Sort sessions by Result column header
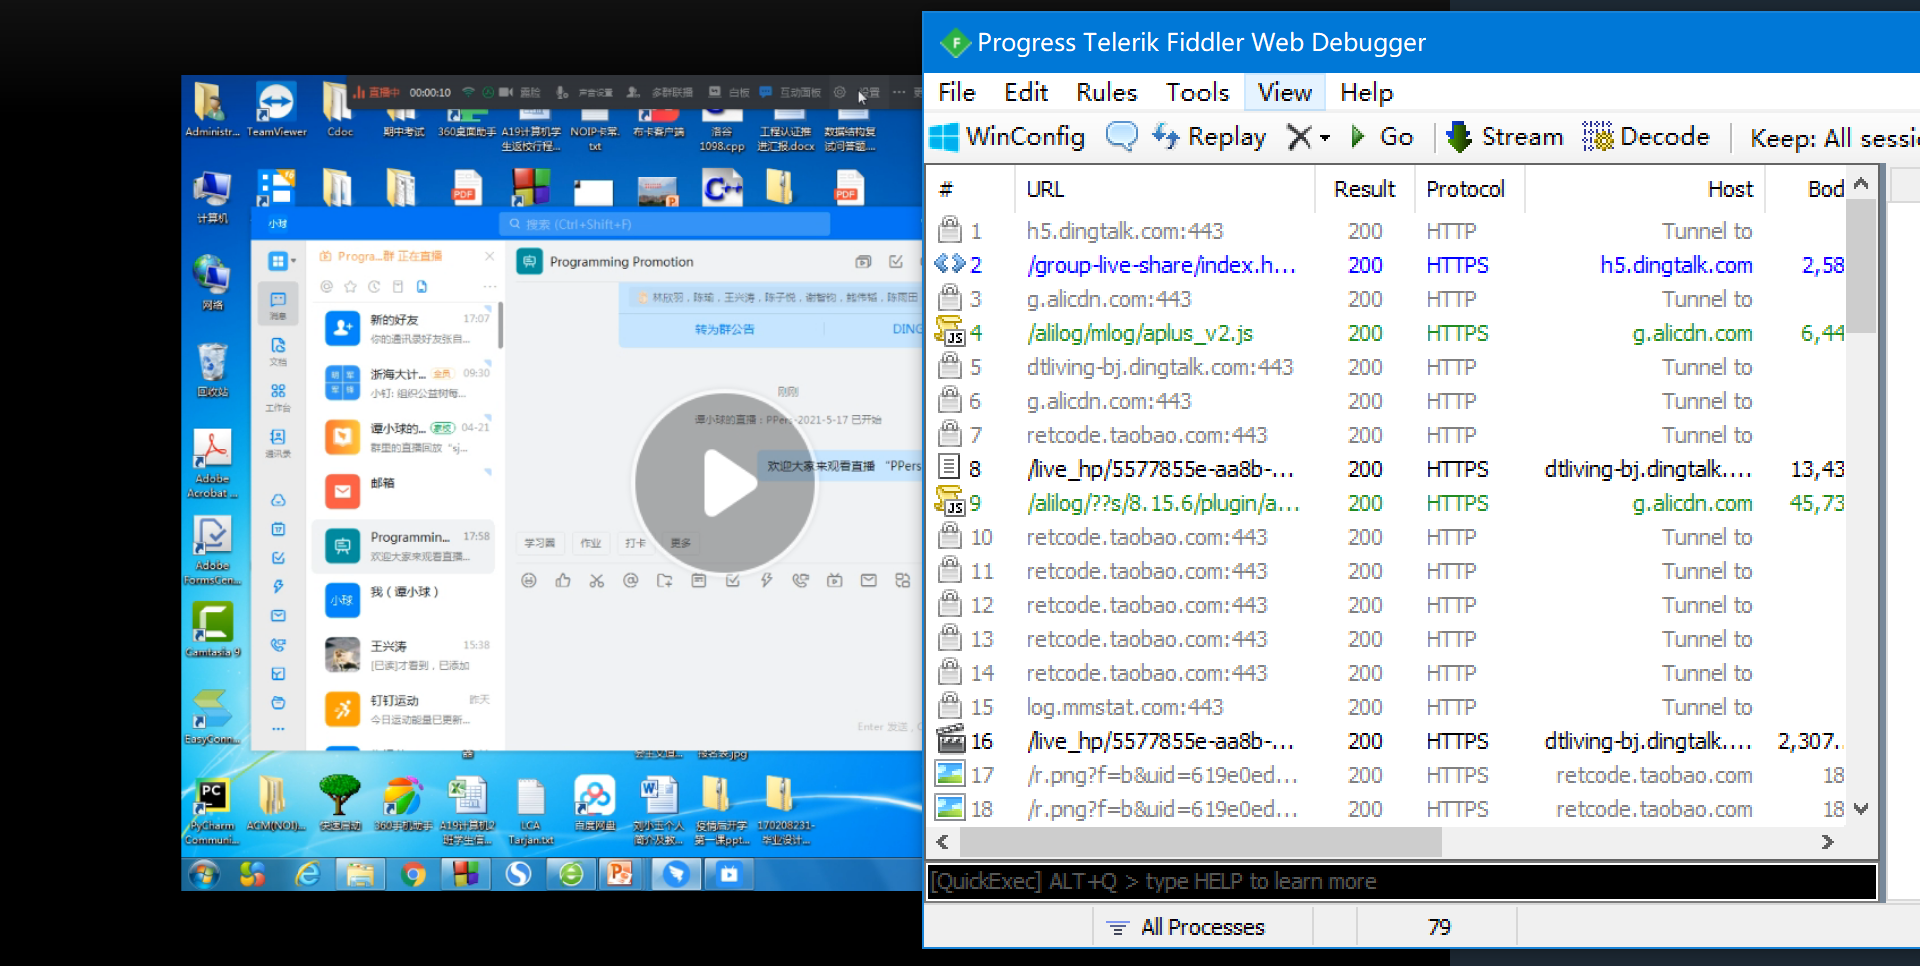 (1364, 189)
